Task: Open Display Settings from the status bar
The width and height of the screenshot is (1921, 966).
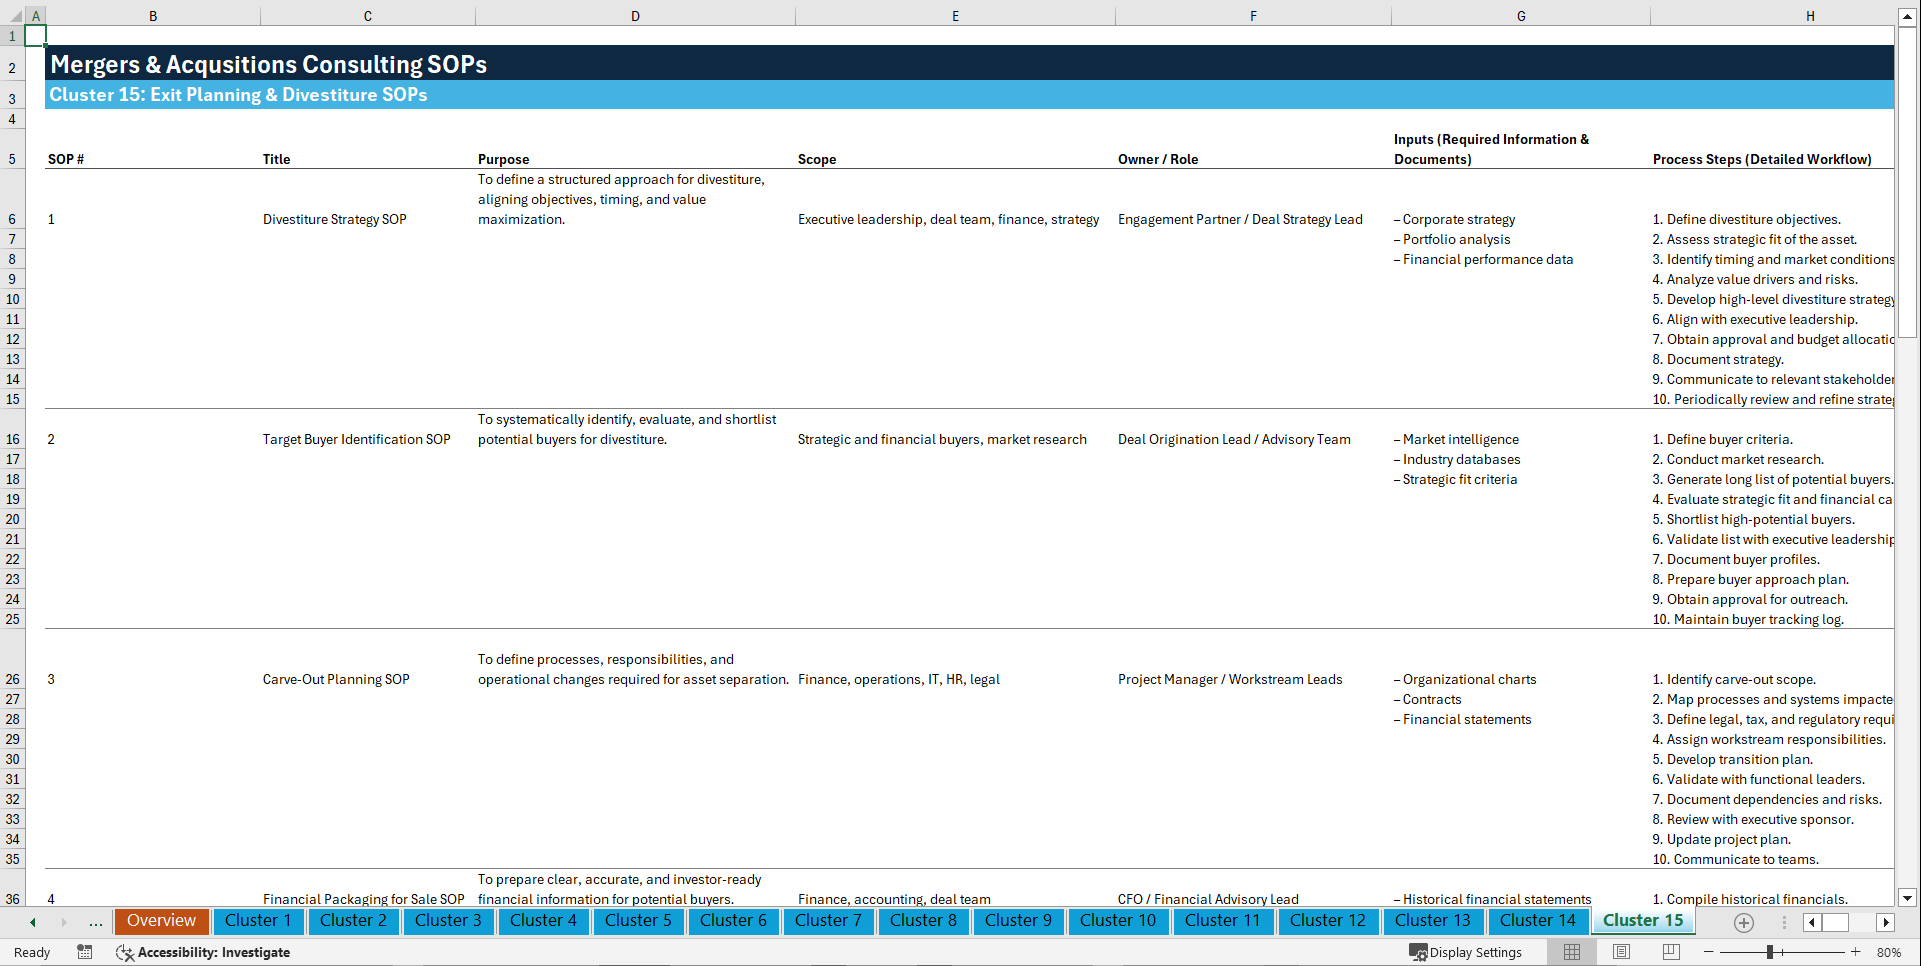Action: tap(1466, 952)
